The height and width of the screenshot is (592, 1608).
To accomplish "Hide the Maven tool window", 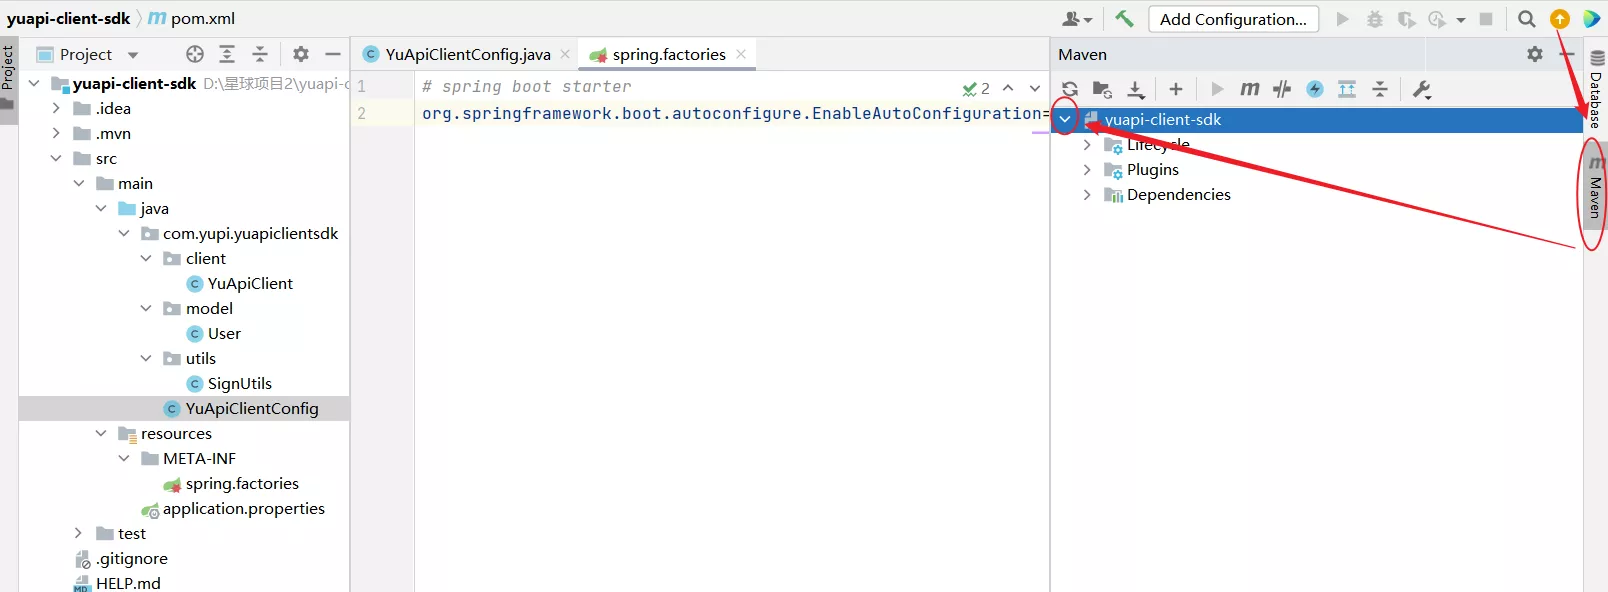I will tap(1567, 54).
